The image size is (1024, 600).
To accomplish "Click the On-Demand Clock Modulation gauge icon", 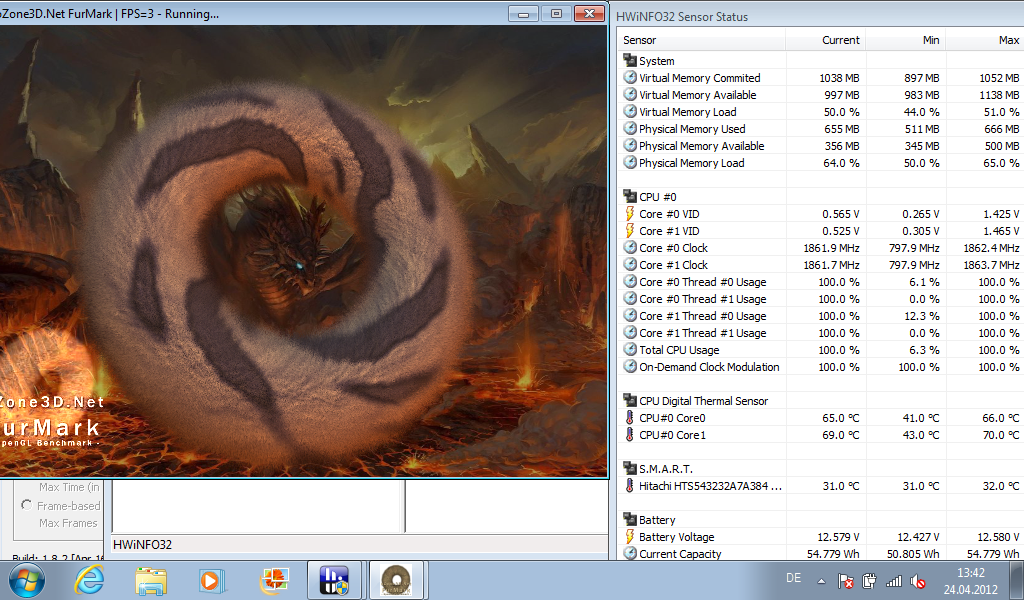I will (x=630, y=366).
